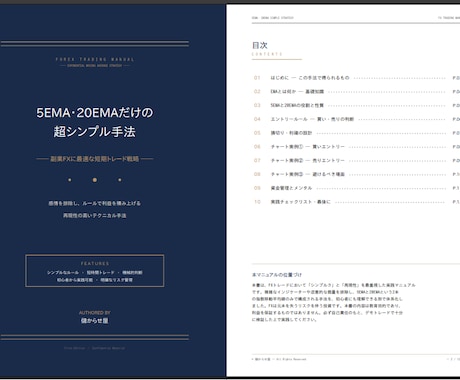460x380 pixels.
Task: Click the "CONTENTS" label under 目次
Action: coord(267,54)
